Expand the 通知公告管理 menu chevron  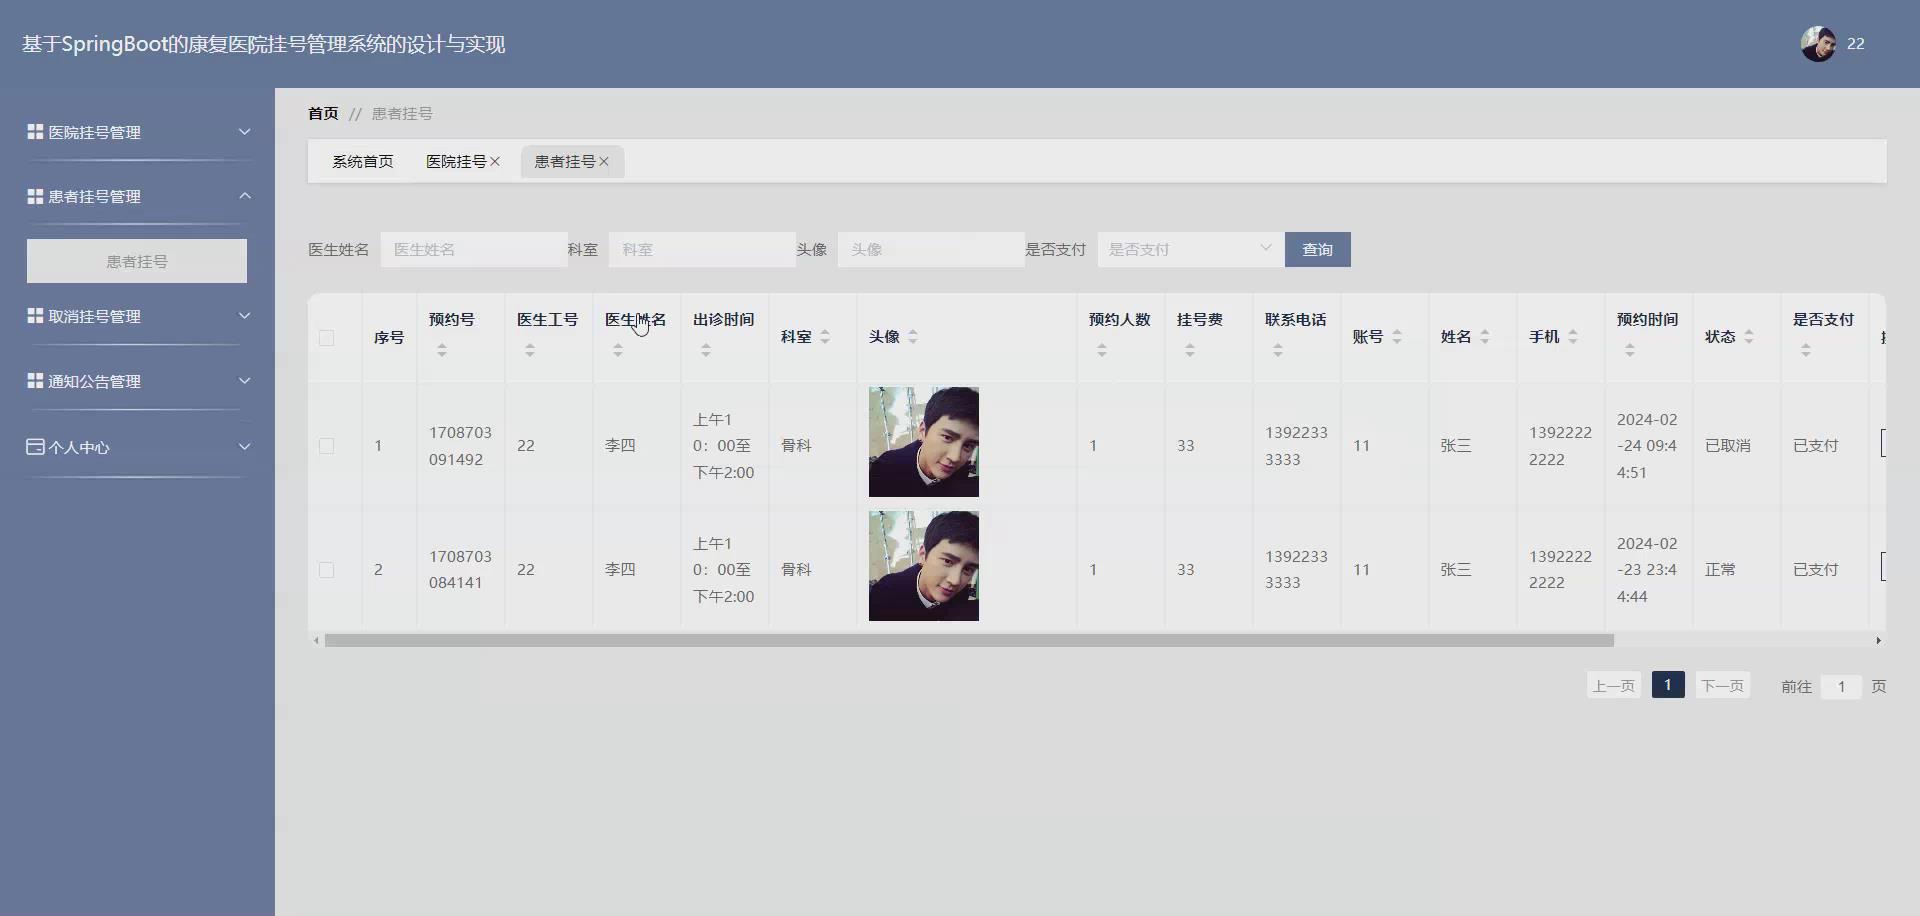(x=244, y=381)
